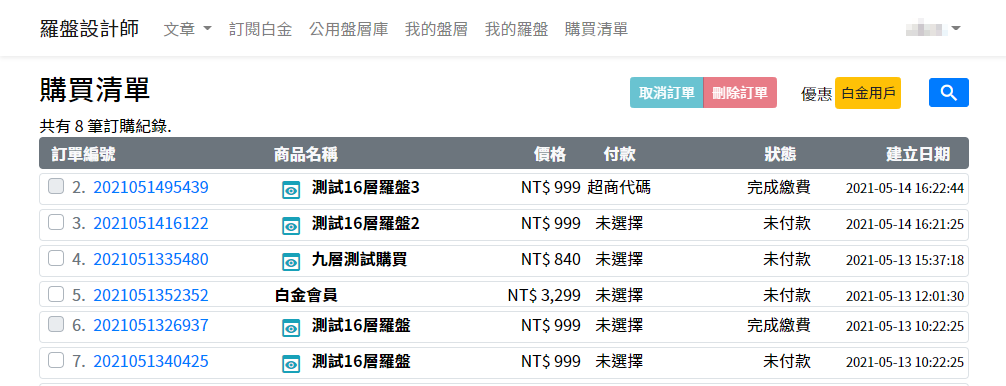Click product name 測試16層羅盤3

(x=366, y=187)
